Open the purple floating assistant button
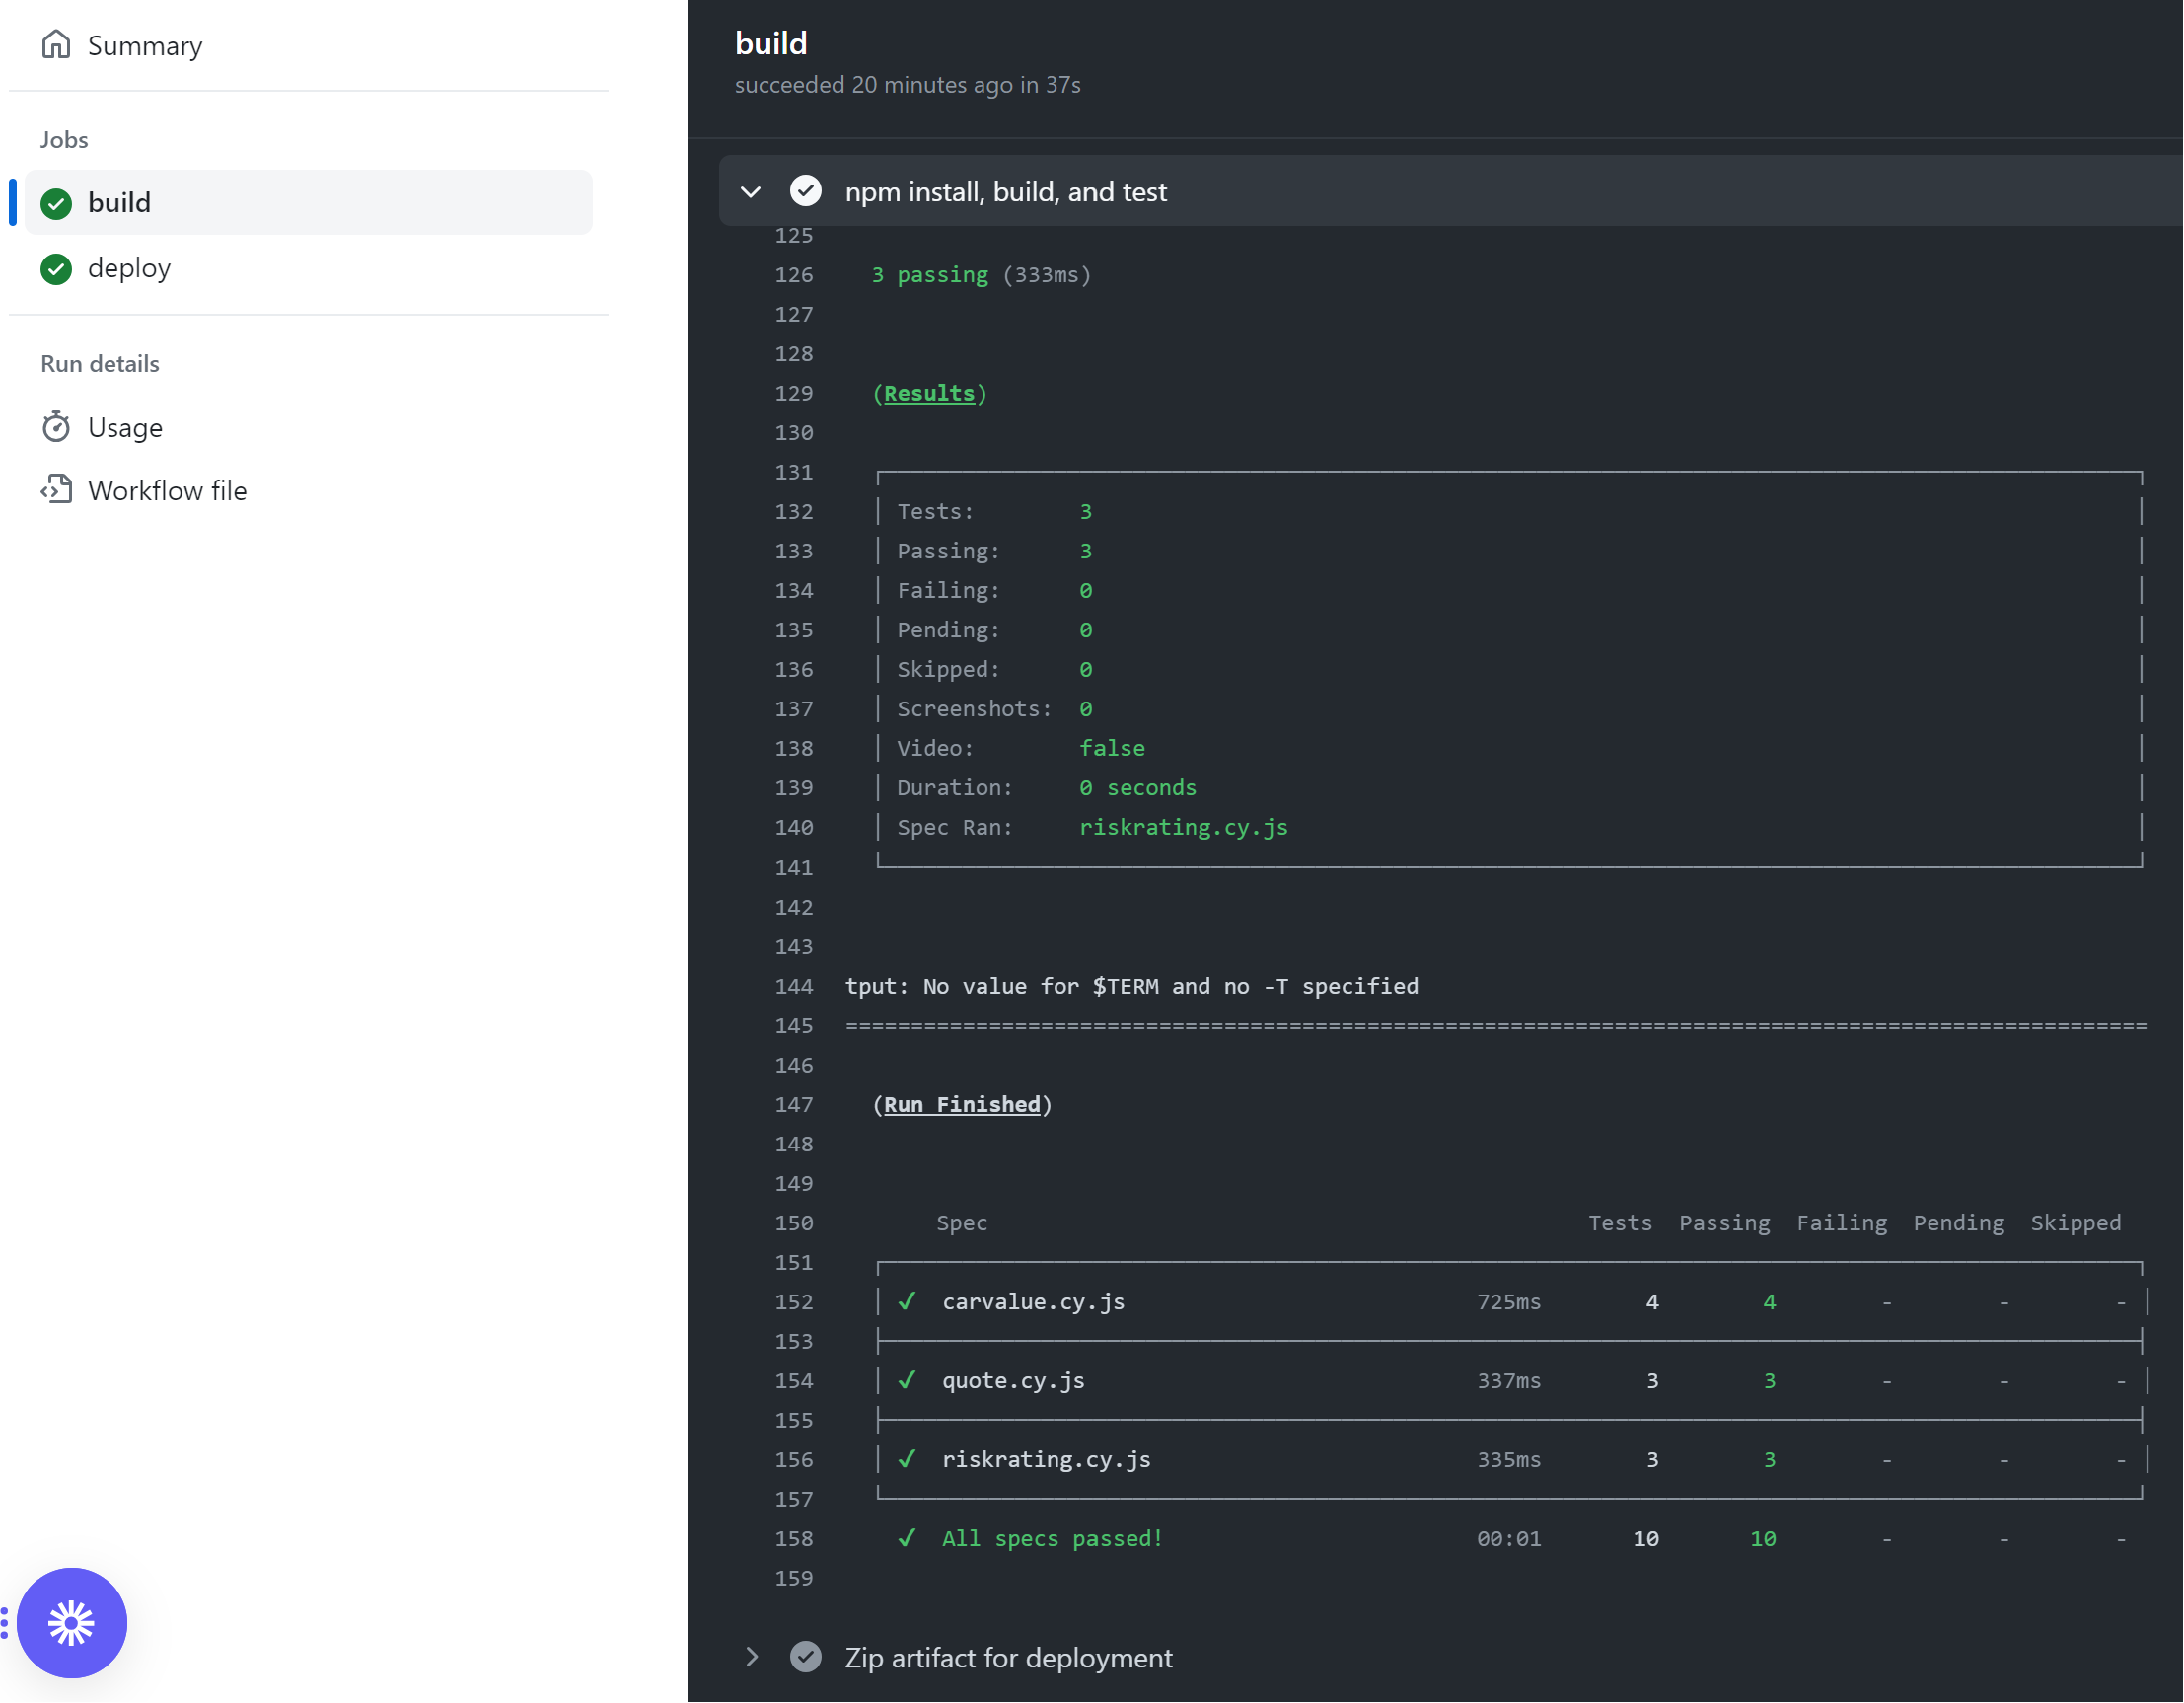 point(71,1622)
